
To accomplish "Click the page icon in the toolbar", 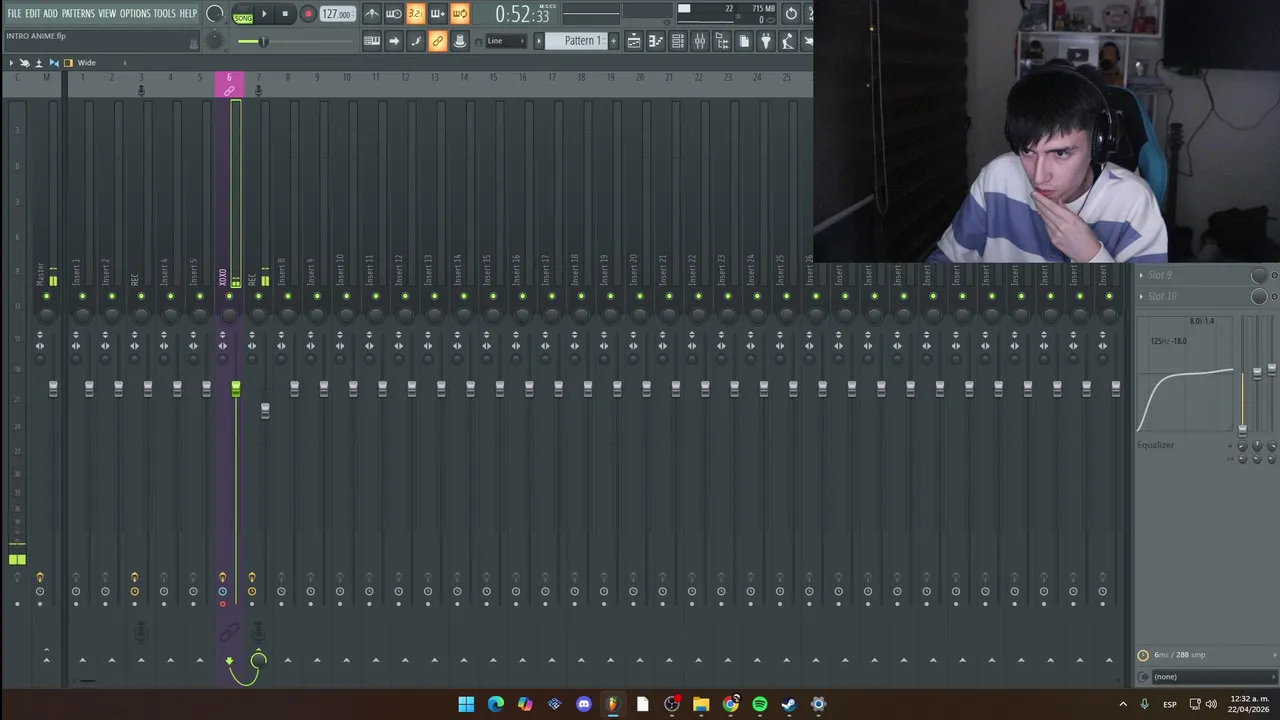I will pyautogui.click(x=743, y=41).
